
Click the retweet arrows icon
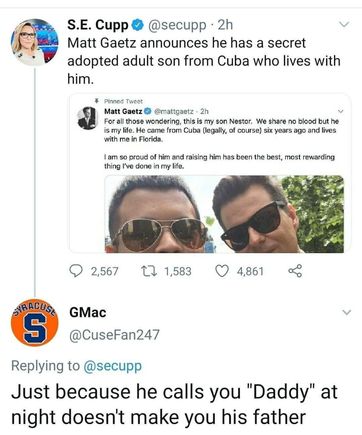click(148, 271)
